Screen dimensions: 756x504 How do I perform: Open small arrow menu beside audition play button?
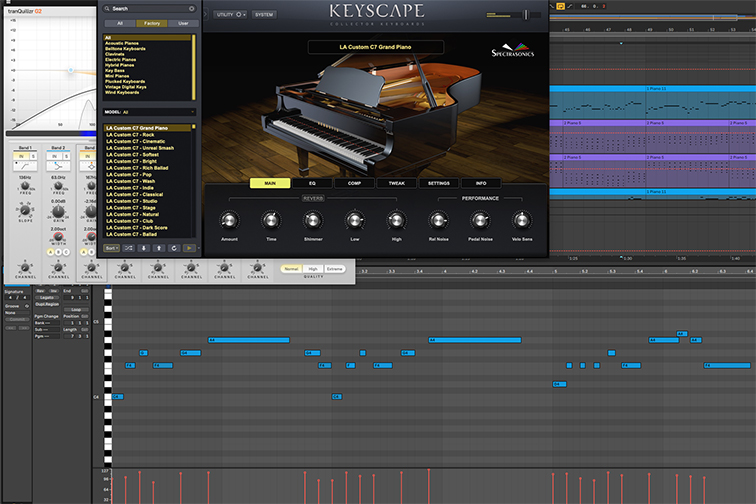pos(198,248)
